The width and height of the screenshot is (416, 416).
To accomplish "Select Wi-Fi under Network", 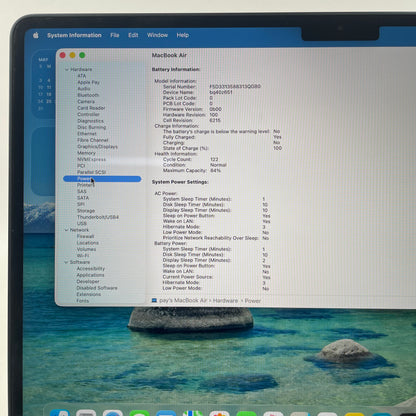I will pos(83,256).
